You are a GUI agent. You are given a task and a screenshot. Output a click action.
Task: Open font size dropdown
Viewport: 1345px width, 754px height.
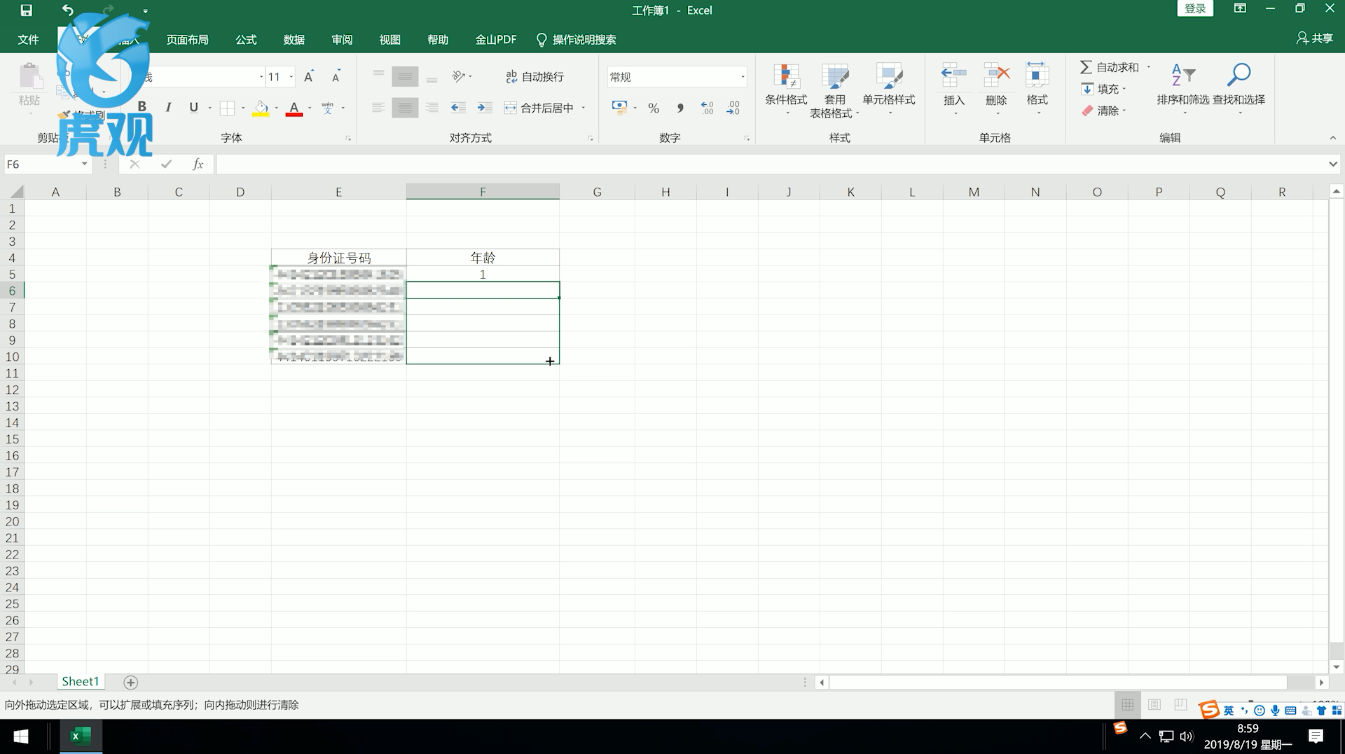coord(291,77)
